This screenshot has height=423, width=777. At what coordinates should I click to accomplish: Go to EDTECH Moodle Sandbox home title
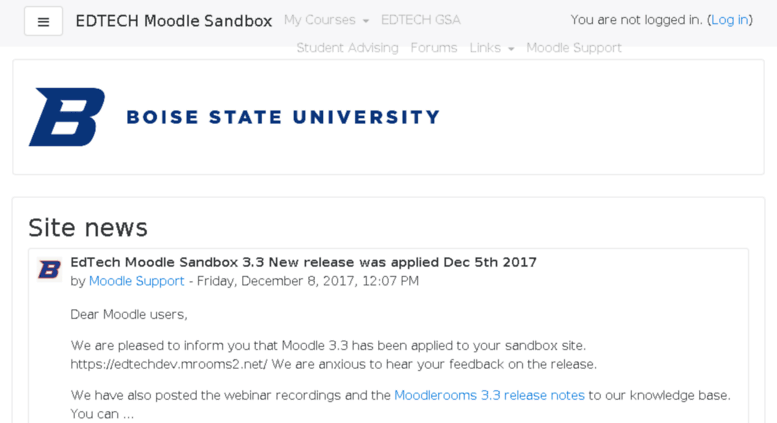coord(173,21)
